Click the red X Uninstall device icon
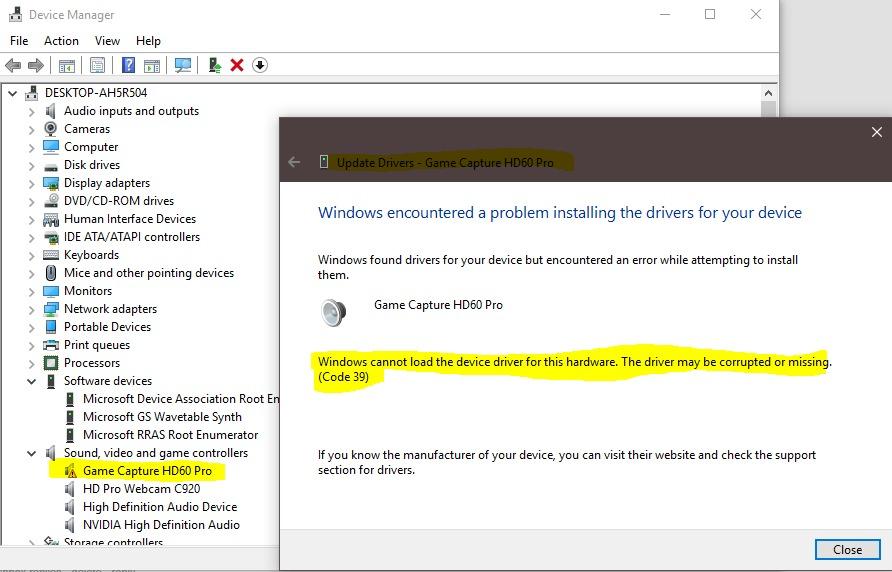The image size is (892, 572). 237,65
